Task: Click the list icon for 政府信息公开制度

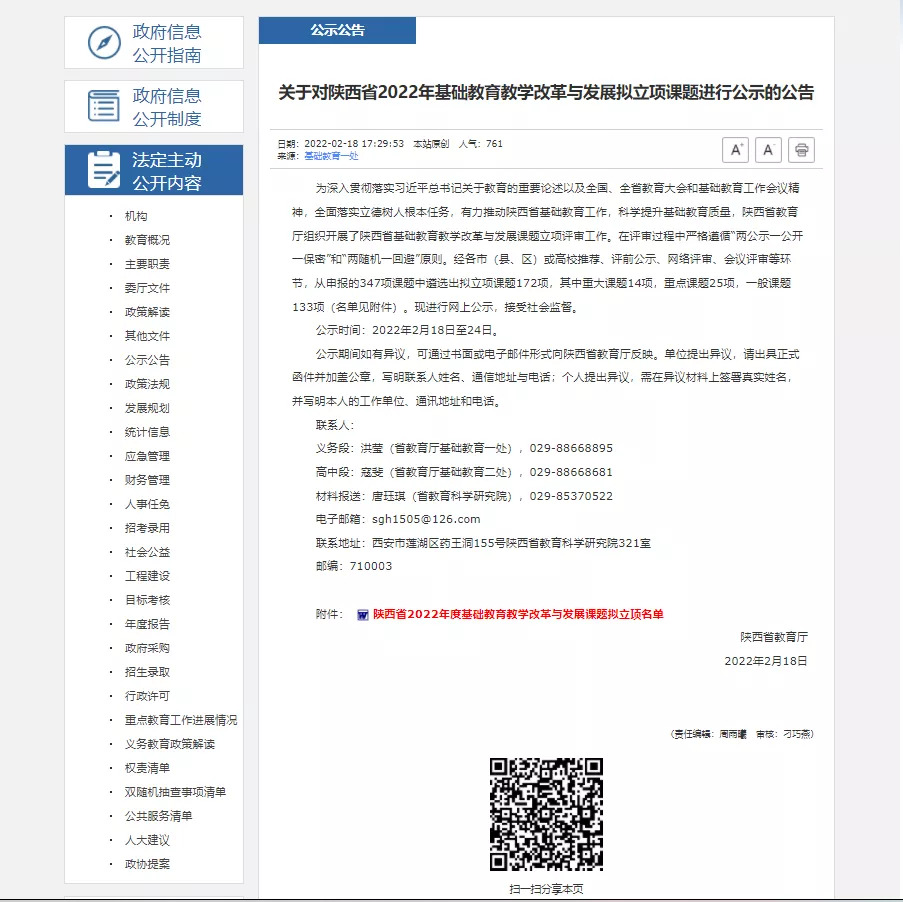Action: (104, 106)
